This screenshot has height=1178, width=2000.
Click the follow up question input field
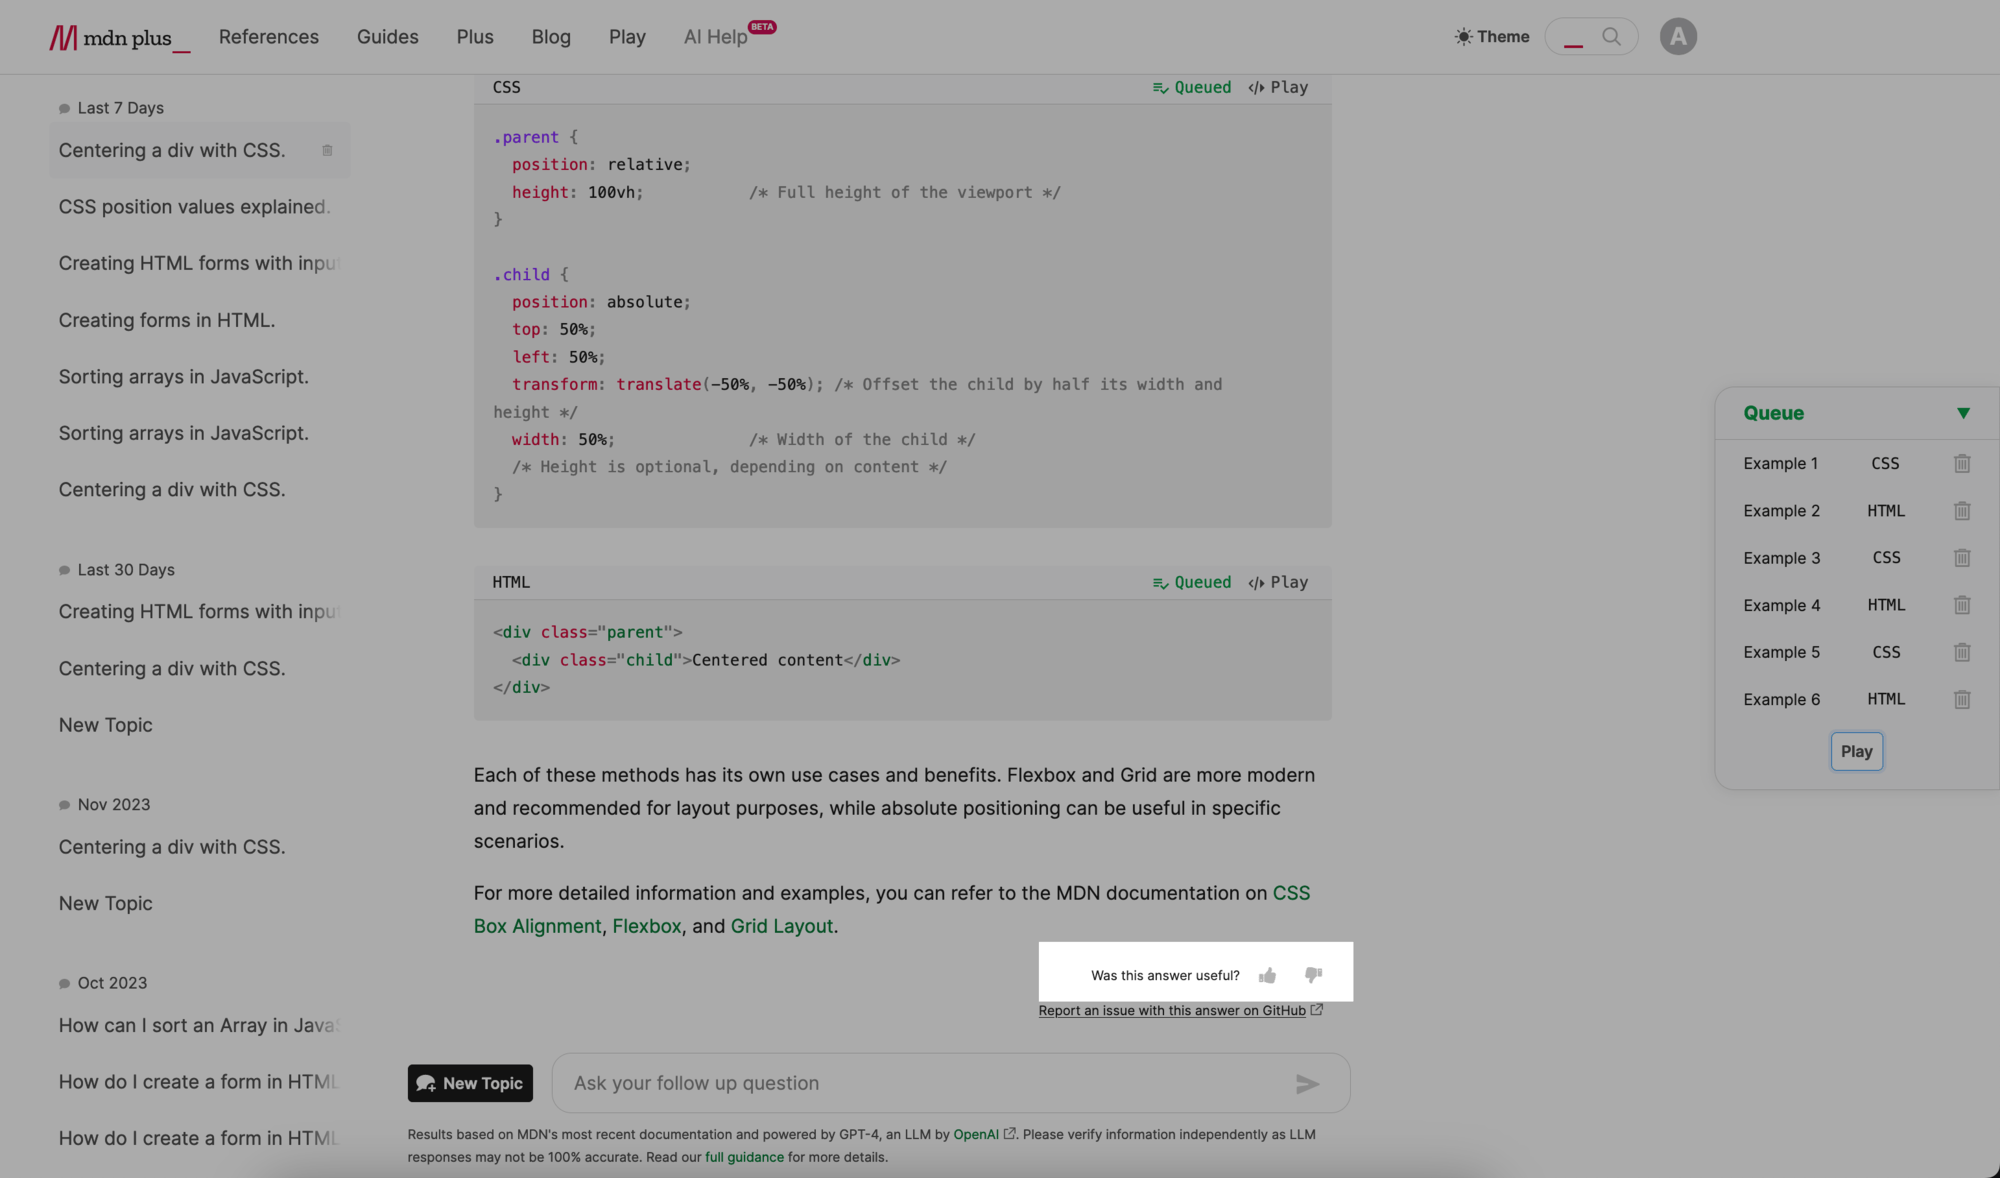tap(920, 1083)
